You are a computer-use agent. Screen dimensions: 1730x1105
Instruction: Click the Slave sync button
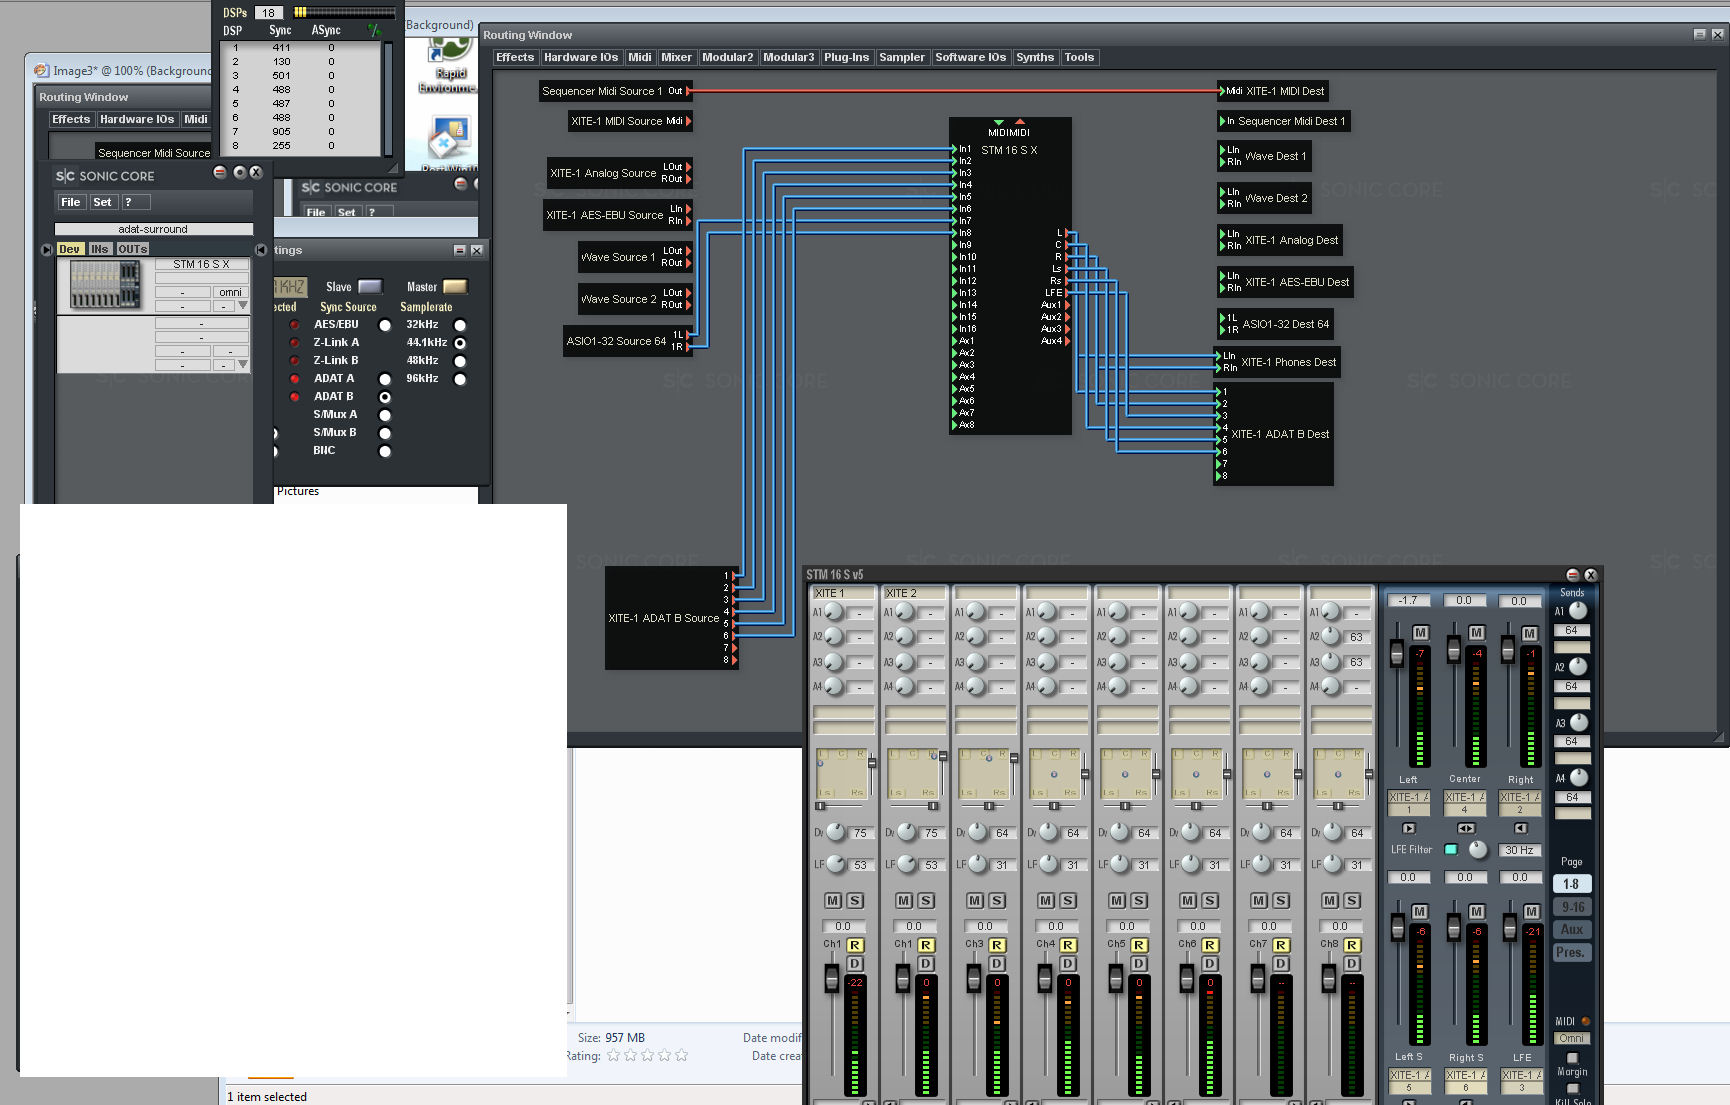click(x=370, y=287)
